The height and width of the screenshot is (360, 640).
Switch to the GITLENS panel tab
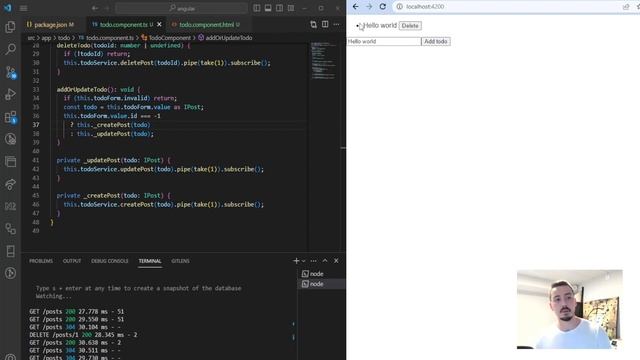click(180, 261)
